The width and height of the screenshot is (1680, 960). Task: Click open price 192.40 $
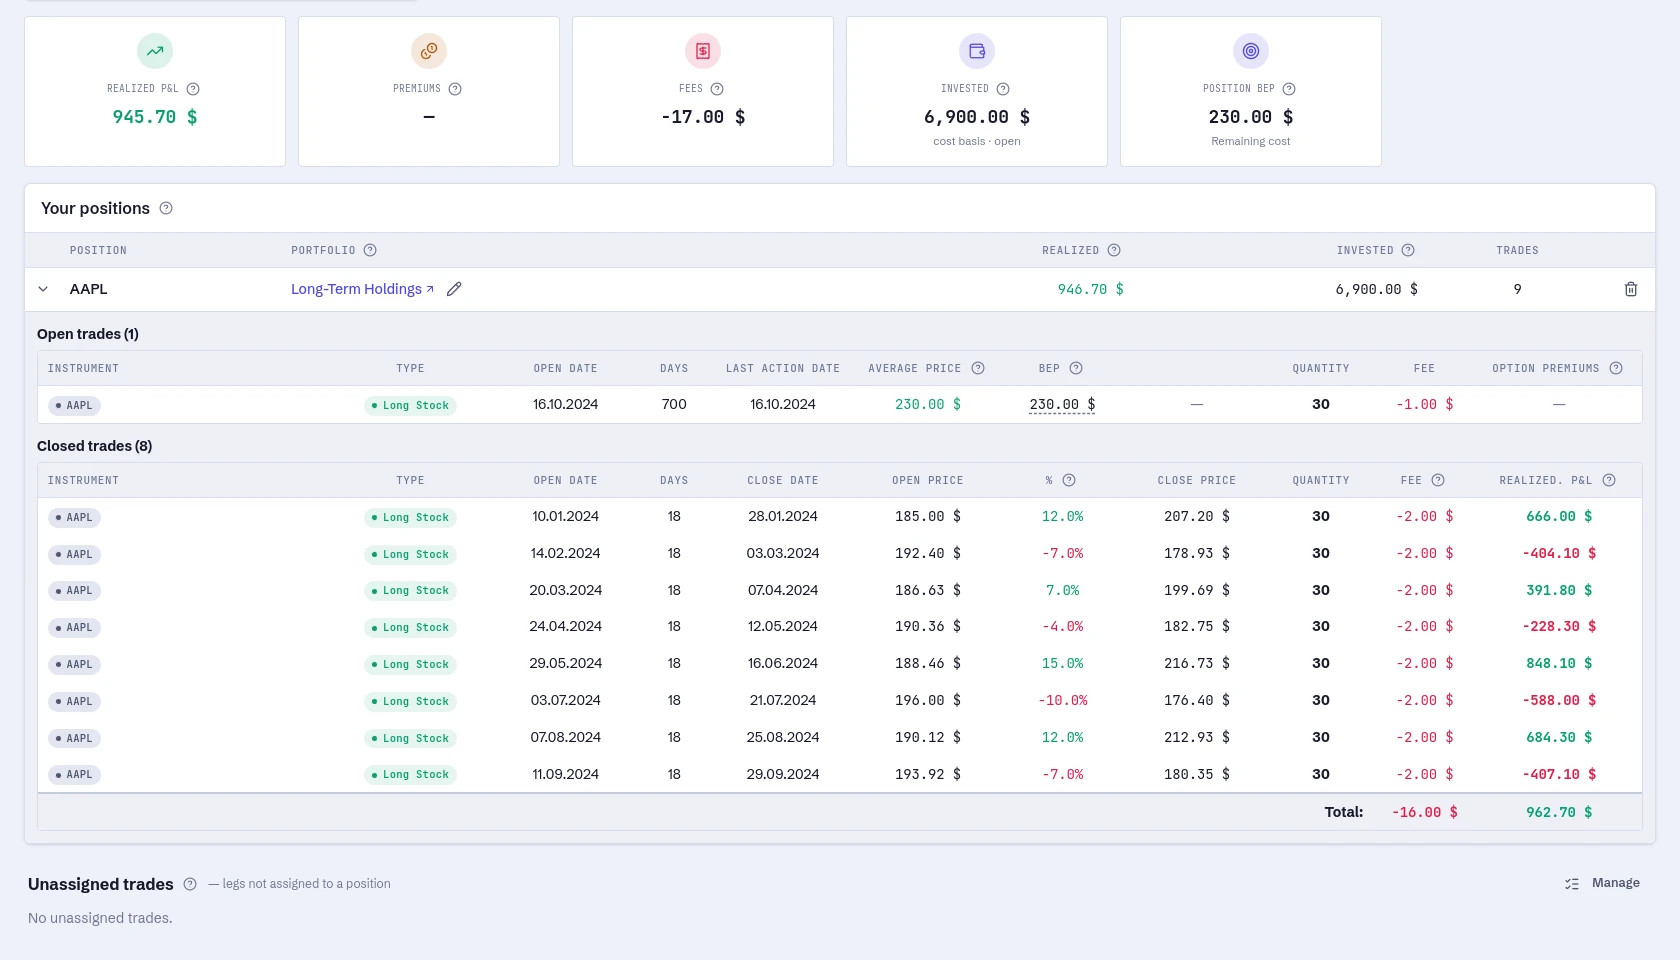(928, 554)
